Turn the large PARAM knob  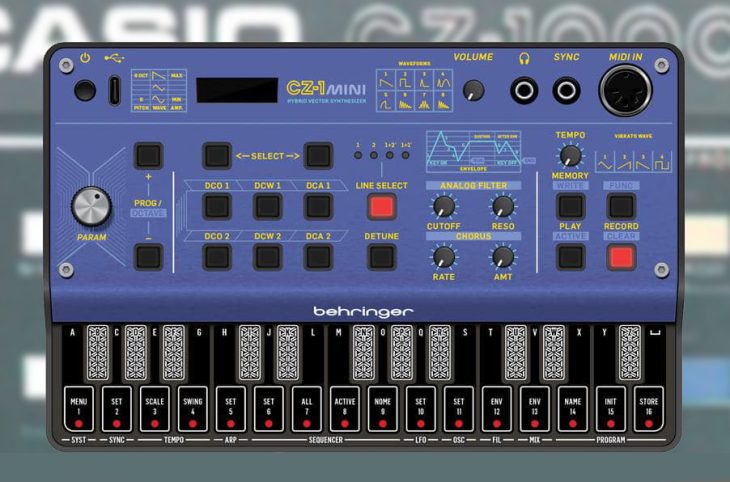click(x=91, y=206)
